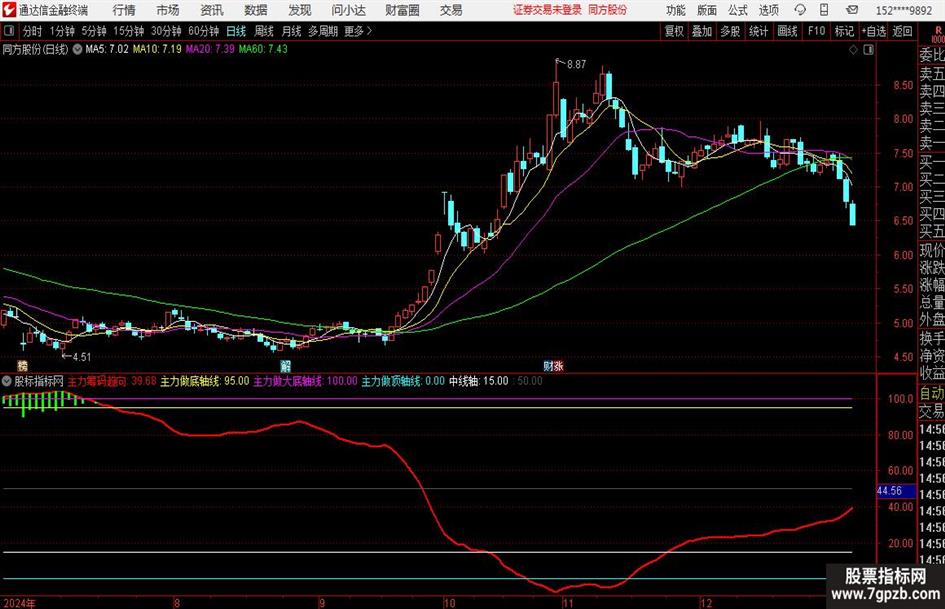Add stock via +自选 button
The width and height of the screenshot is (945, 609).
tap(874, 31)
